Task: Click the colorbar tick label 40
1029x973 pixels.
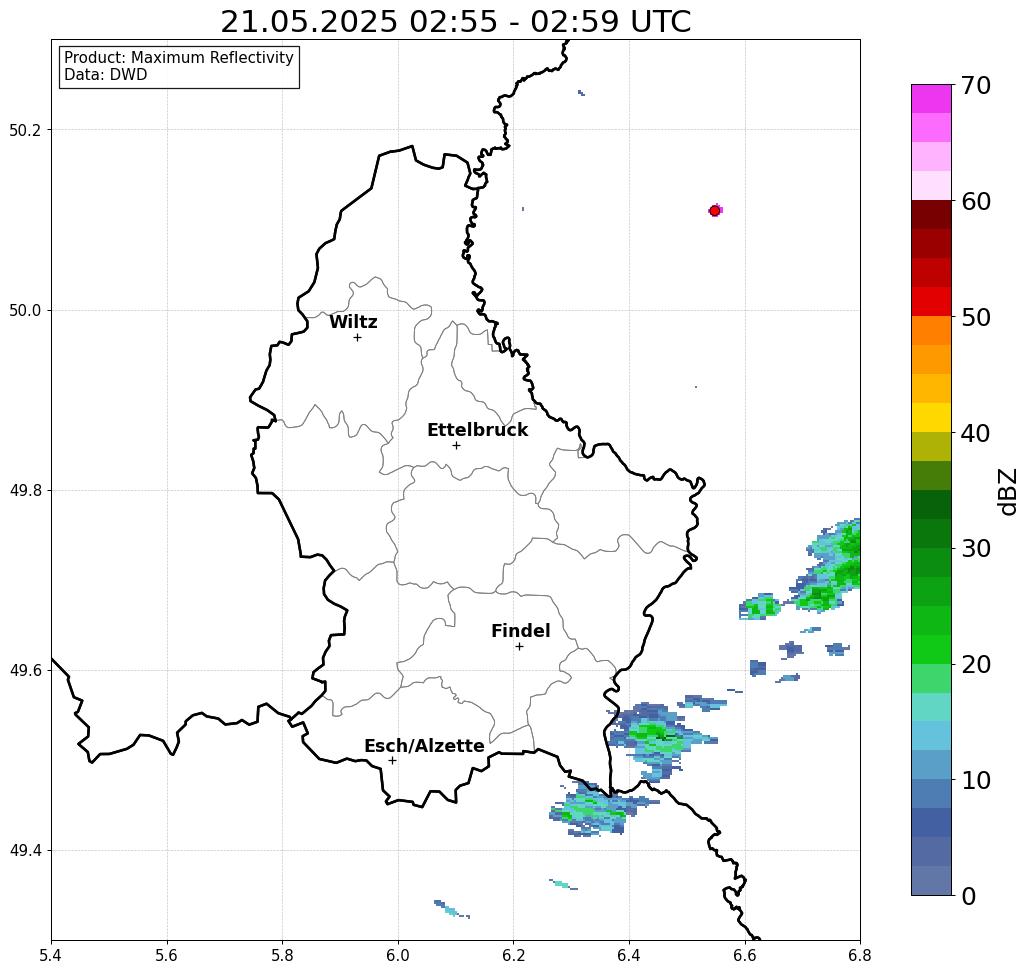Action: pyautogui.click(x=976, y=433)
